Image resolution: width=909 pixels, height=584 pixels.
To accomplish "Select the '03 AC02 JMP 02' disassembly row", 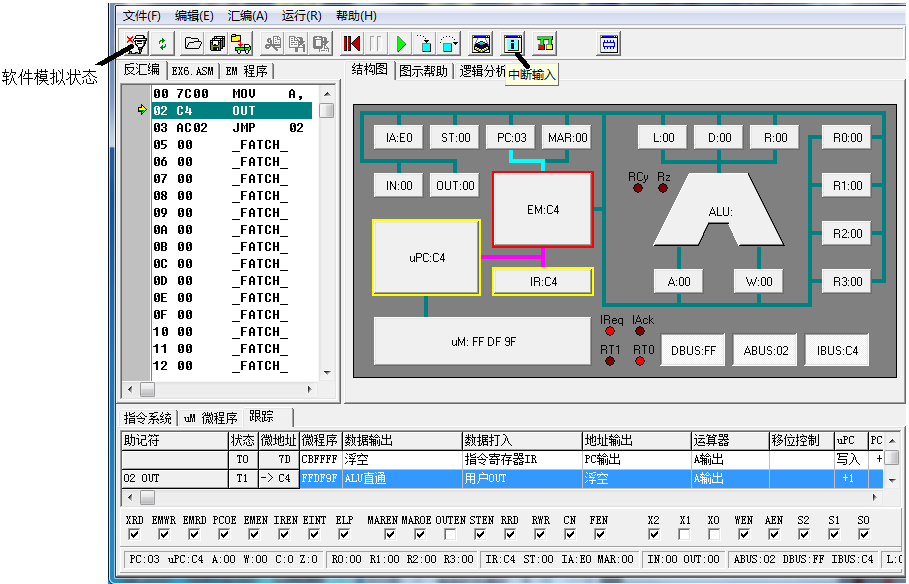I will (232, 128).
